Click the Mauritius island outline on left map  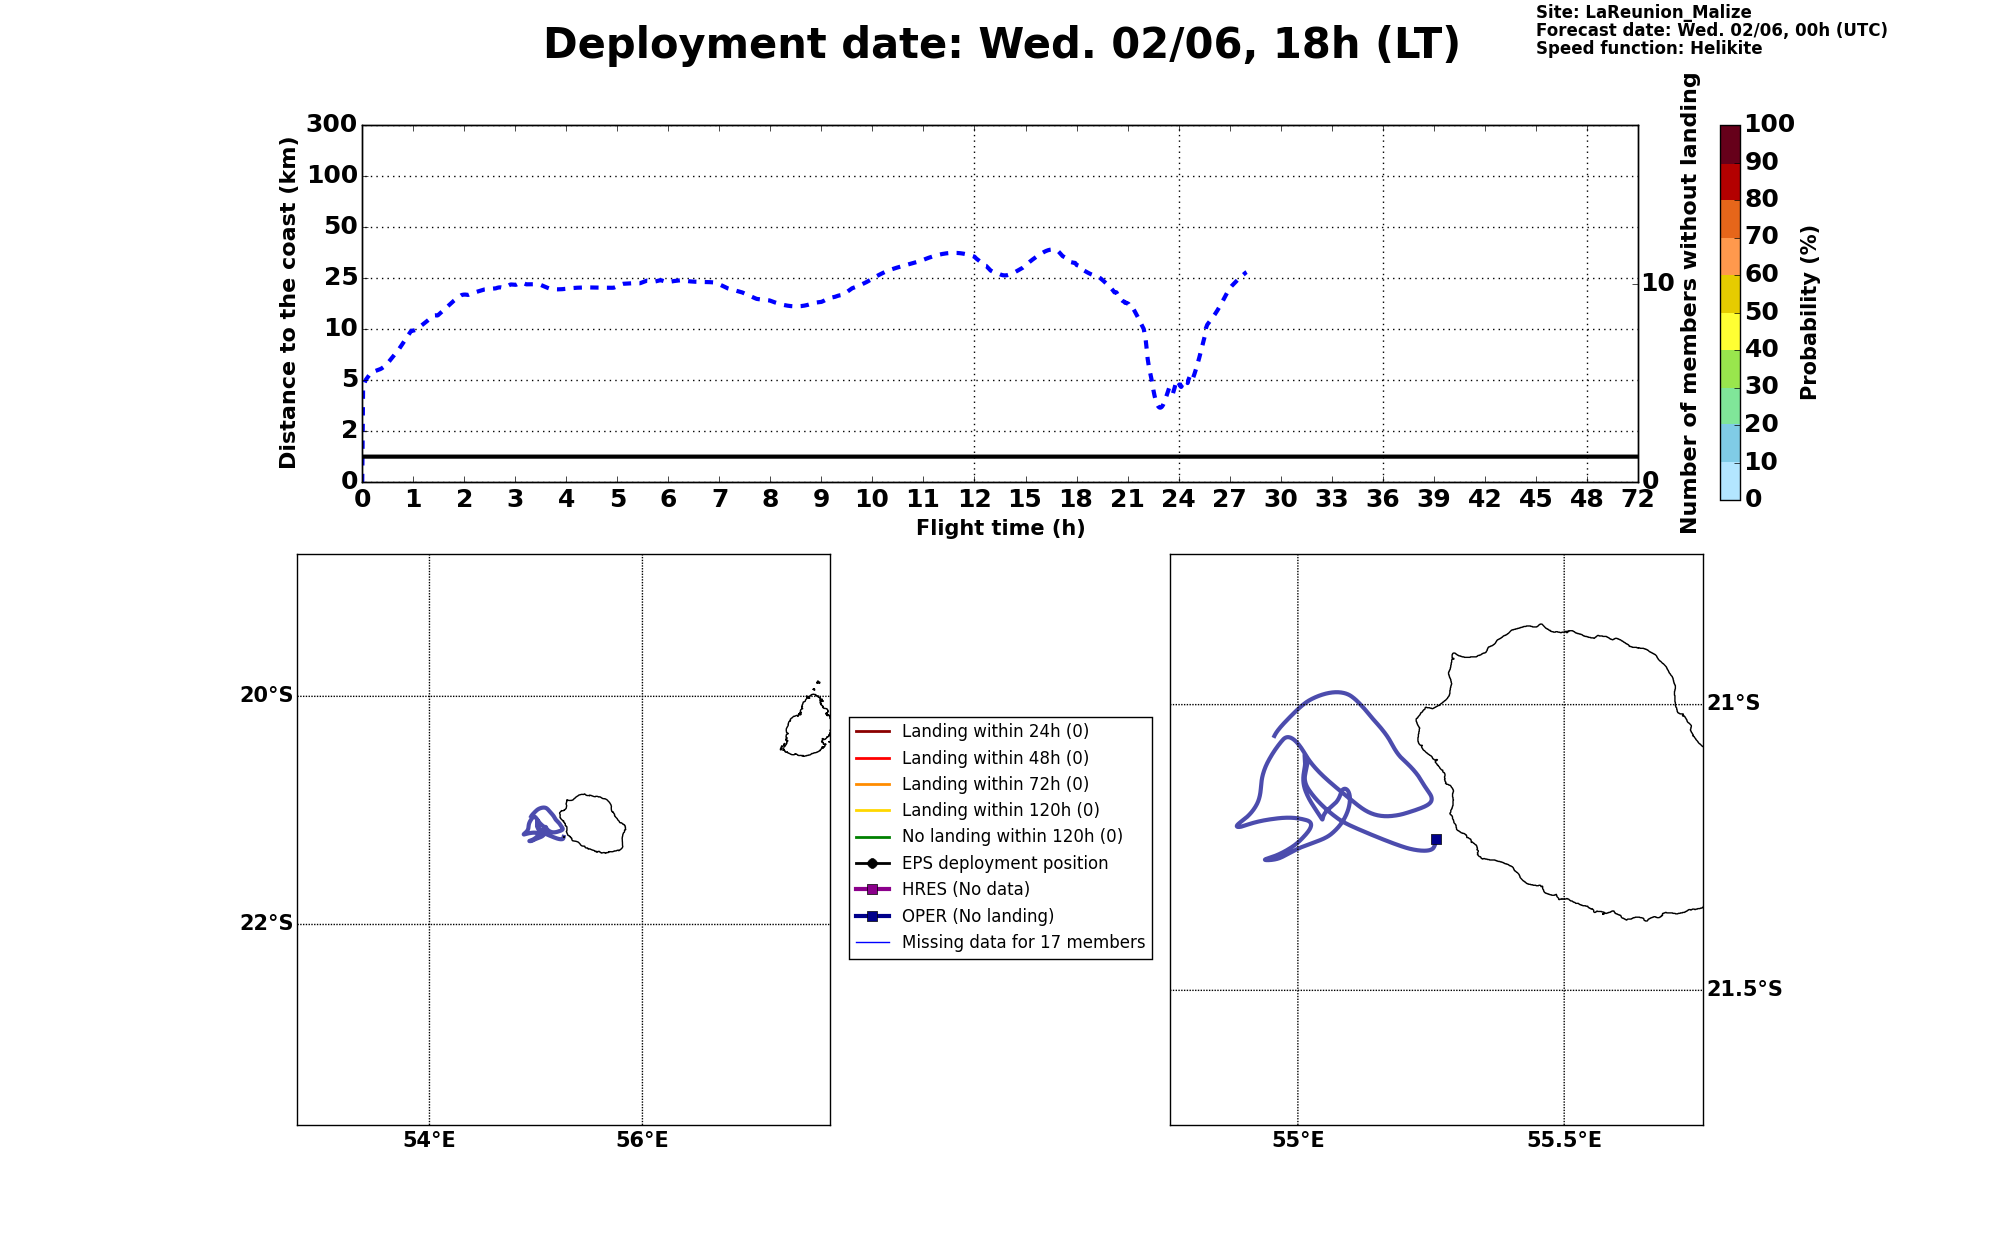pyautogui.click(x=806, y=723)
